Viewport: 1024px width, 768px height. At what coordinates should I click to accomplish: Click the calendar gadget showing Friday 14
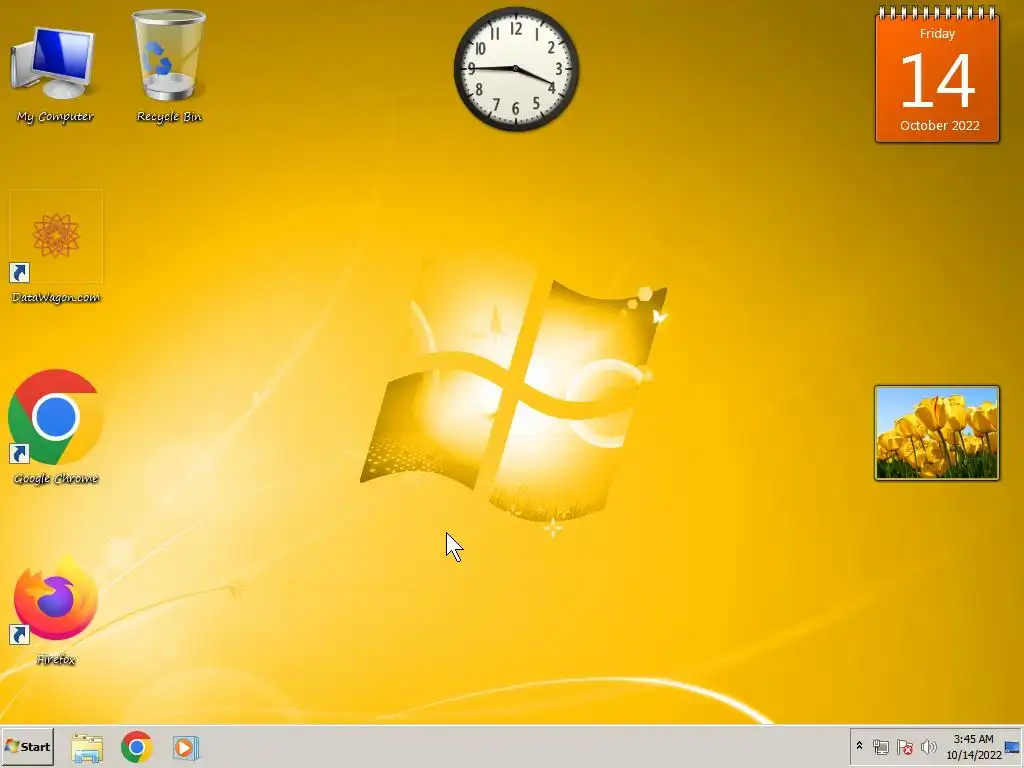click(x=937, y=74)
